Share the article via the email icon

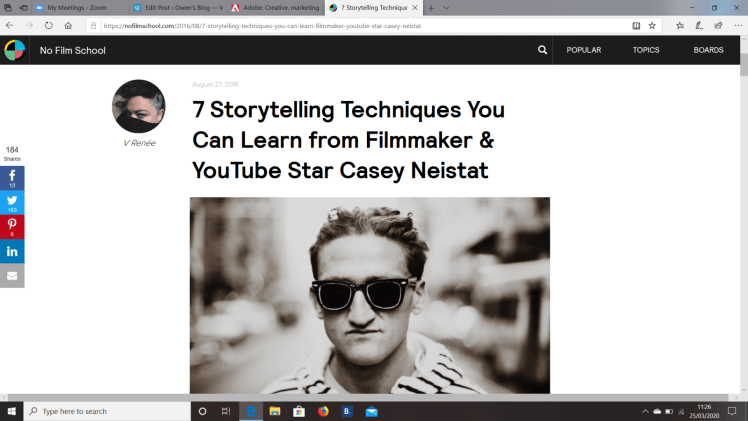tap(12, 276)
